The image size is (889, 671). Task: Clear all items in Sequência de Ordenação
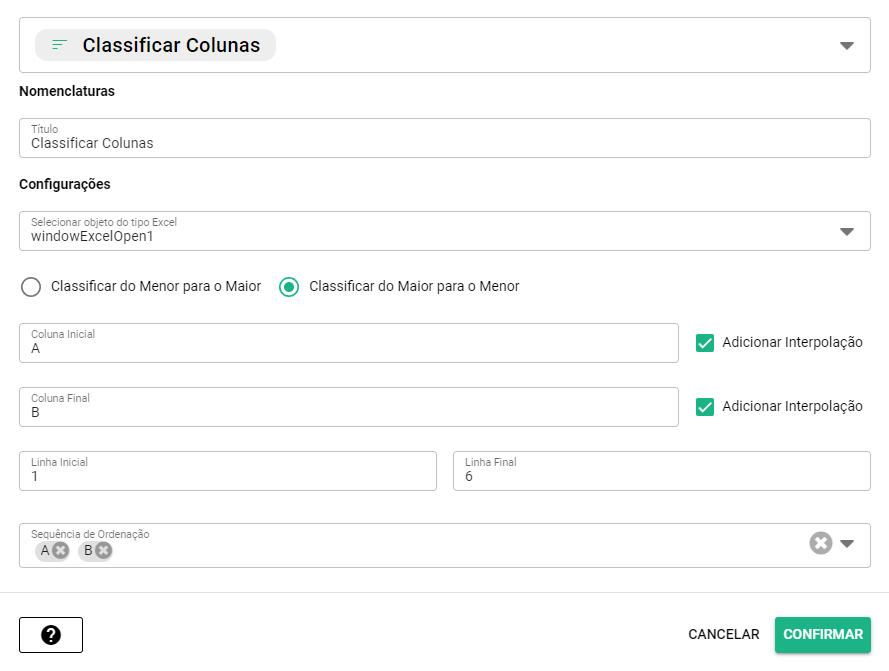820,543
